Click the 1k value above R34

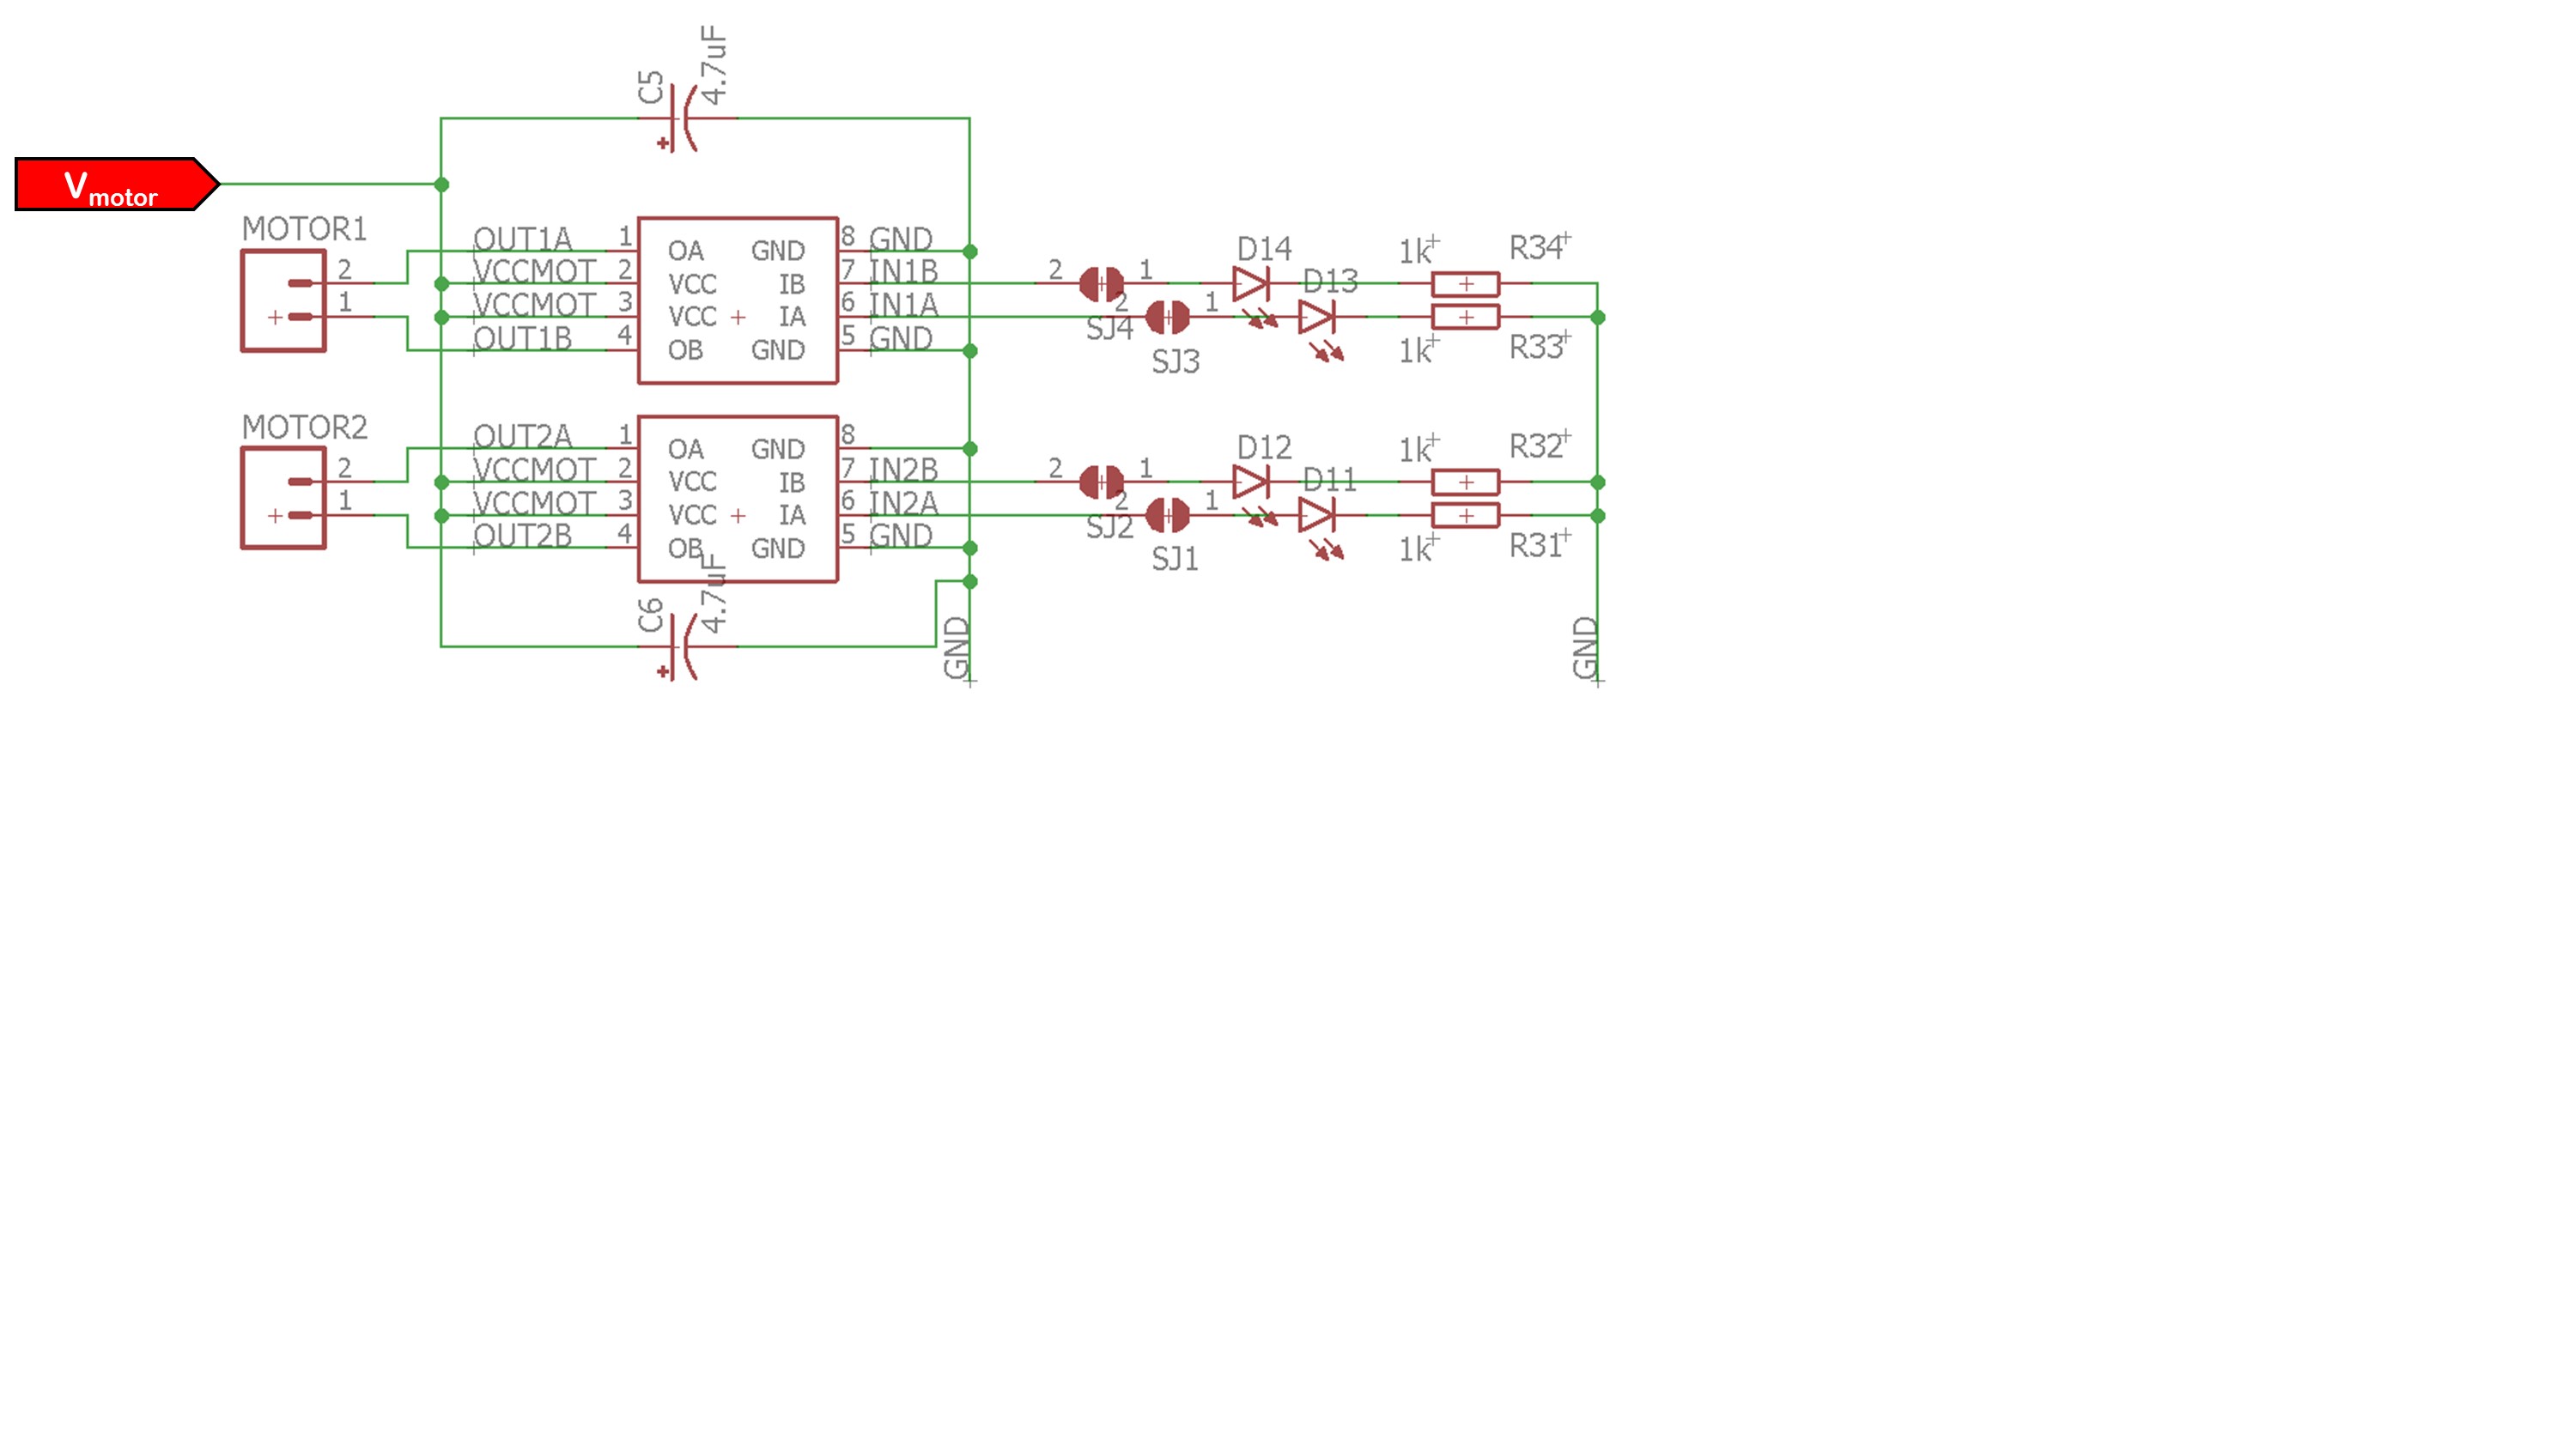(x=1415, y=252)
